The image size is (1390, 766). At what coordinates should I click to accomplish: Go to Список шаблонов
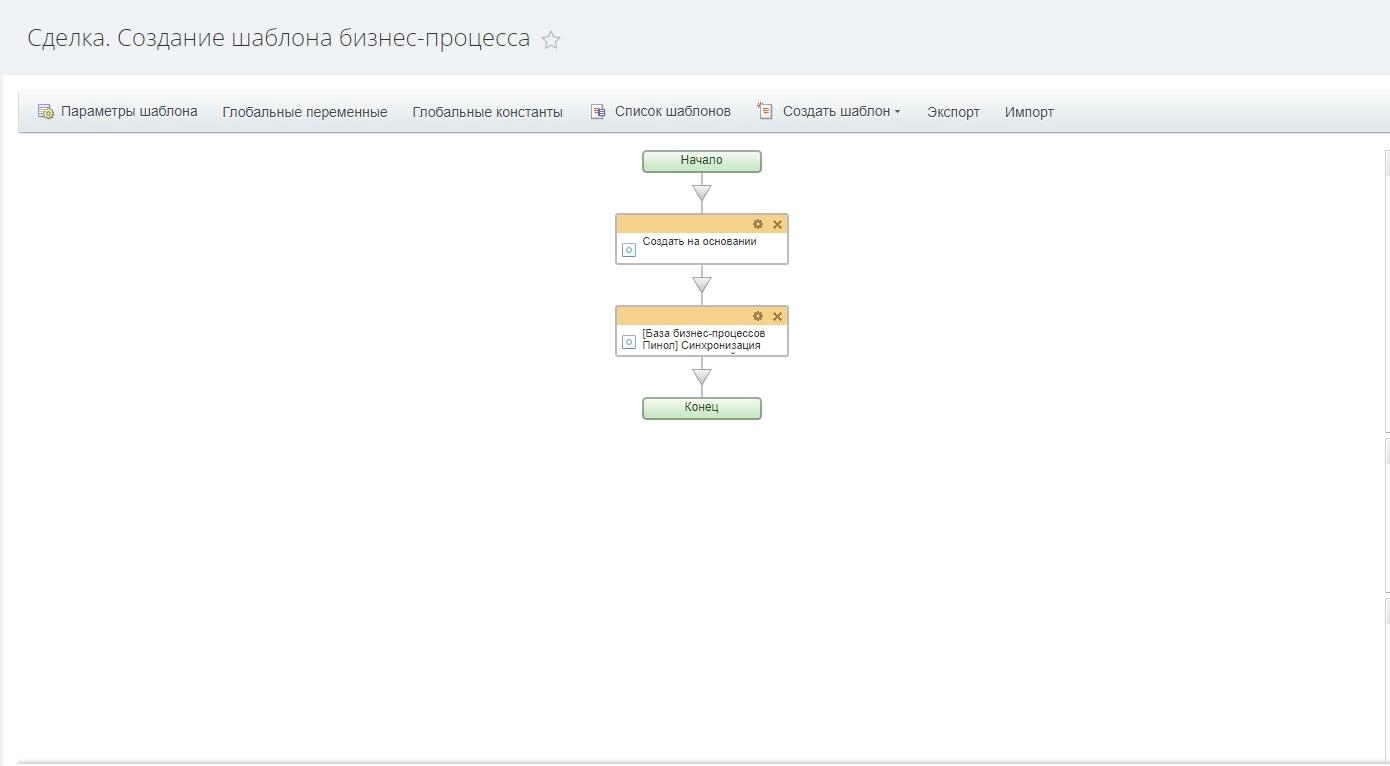click(x=661, y=112)
